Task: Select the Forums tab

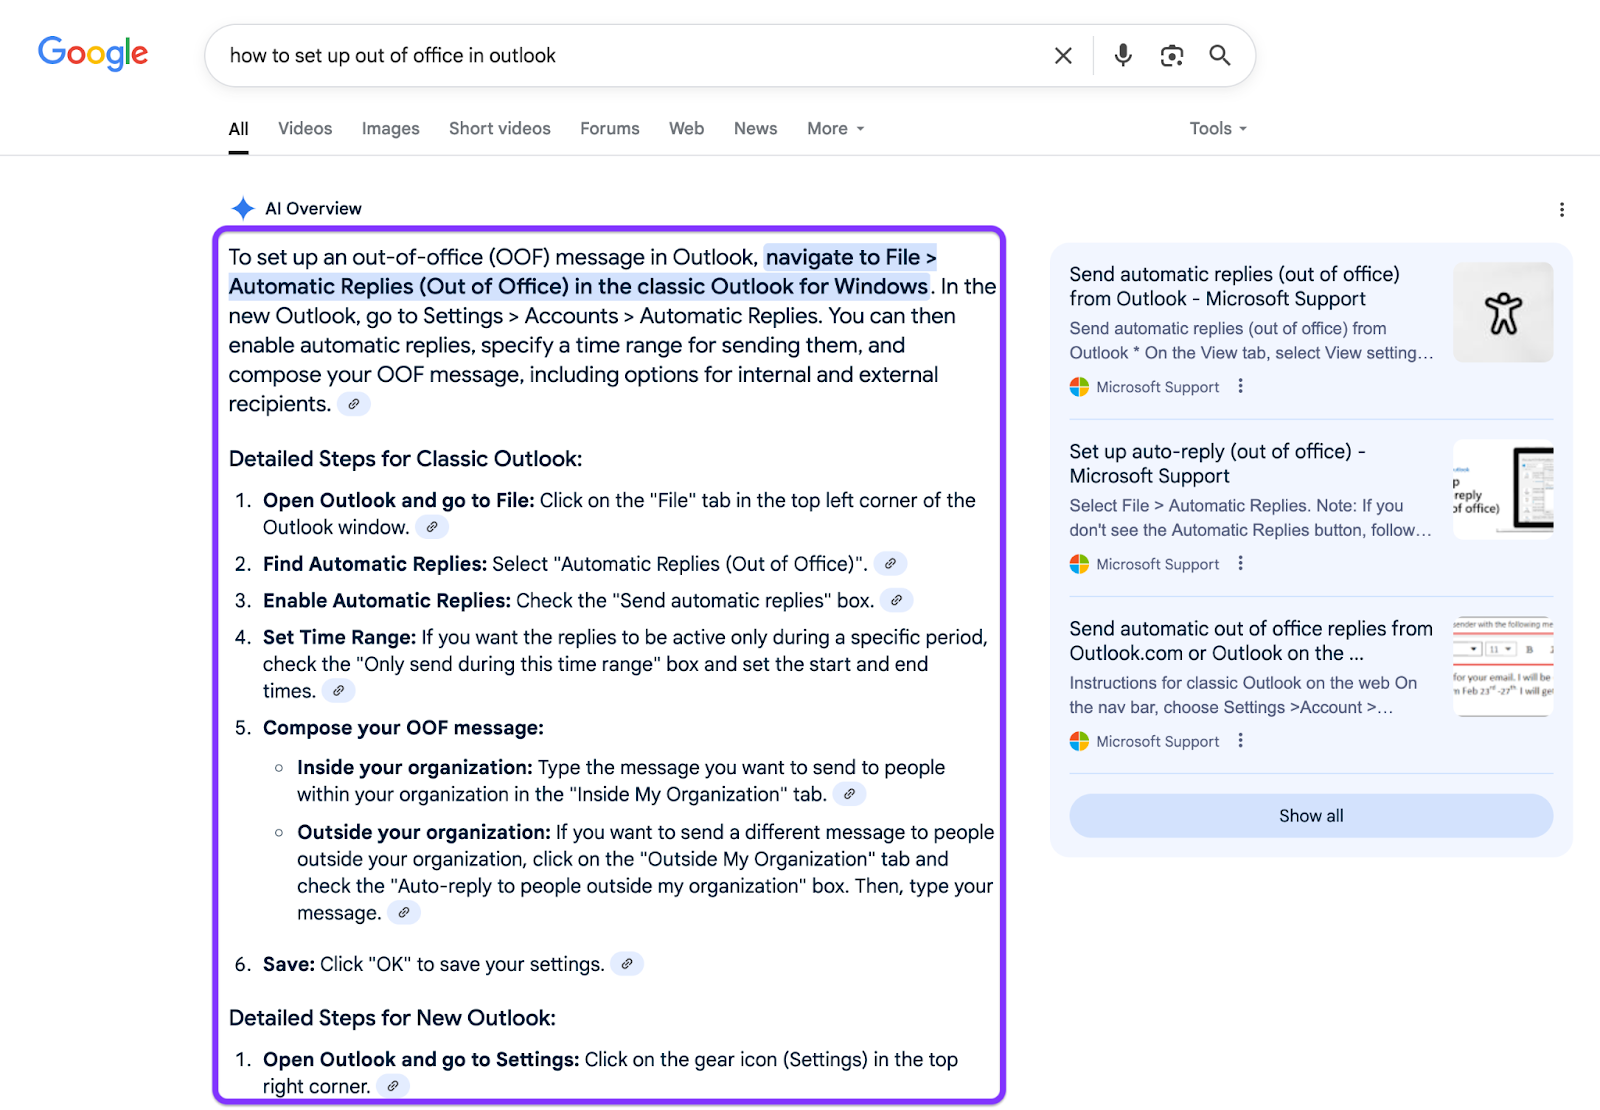Action: pyautogui.click(x=609, y=129)
